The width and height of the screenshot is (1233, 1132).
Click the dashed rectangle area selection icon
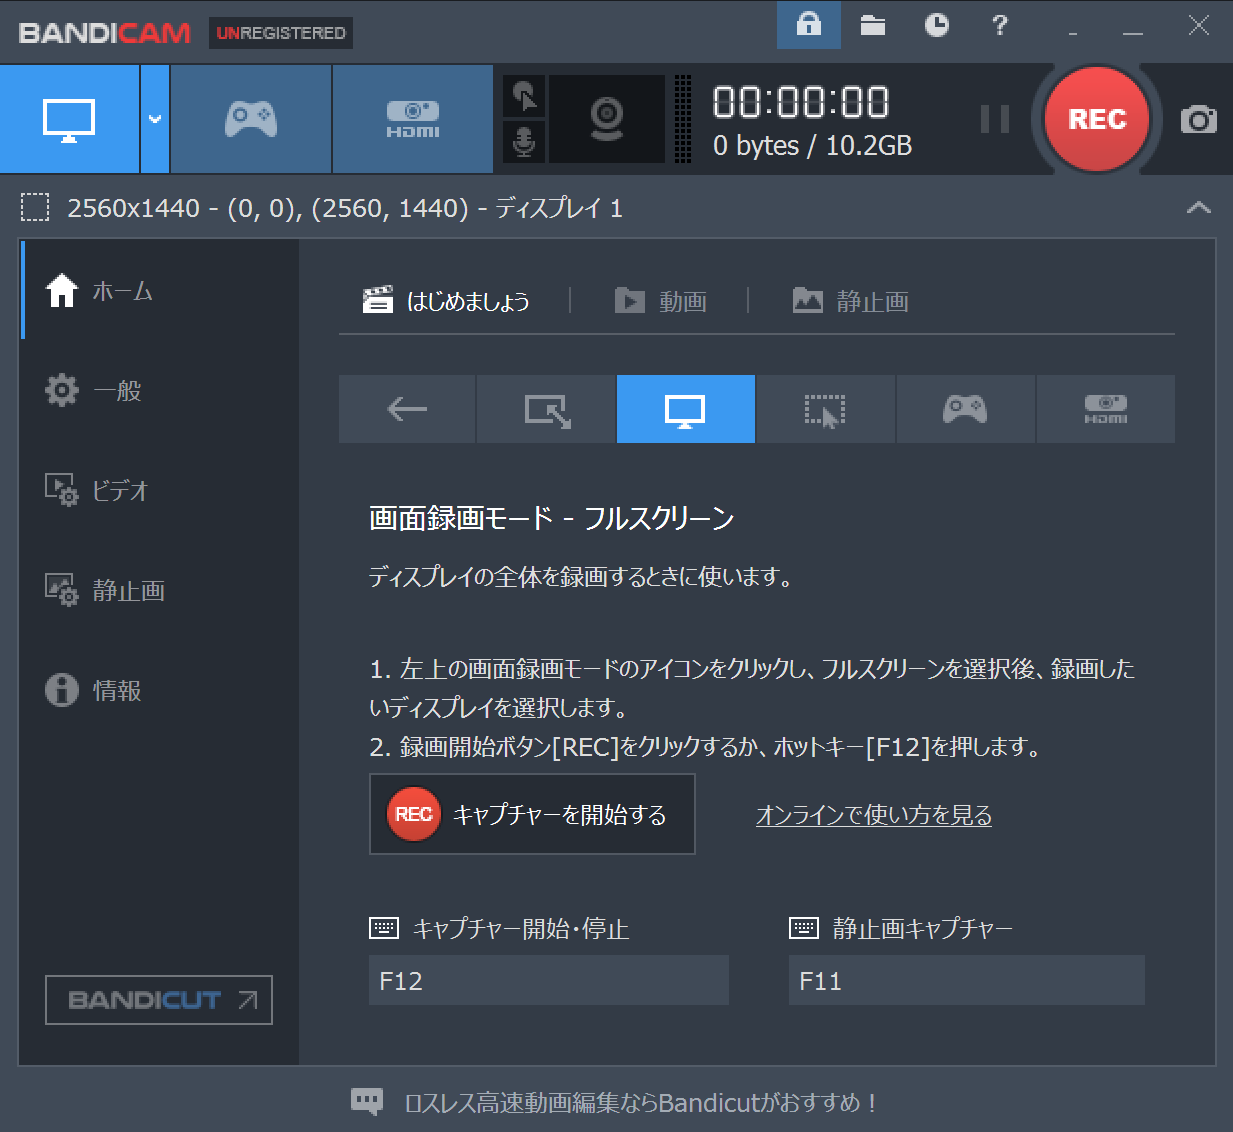pyautogui.click(x=35, y=208)
